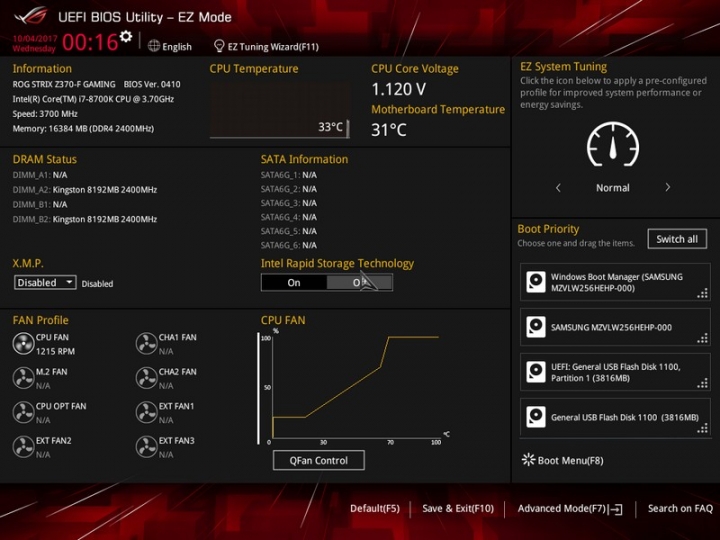Click the 10/04/2017 Wednesday date
The image size is (720, 540).
(34, 43)
